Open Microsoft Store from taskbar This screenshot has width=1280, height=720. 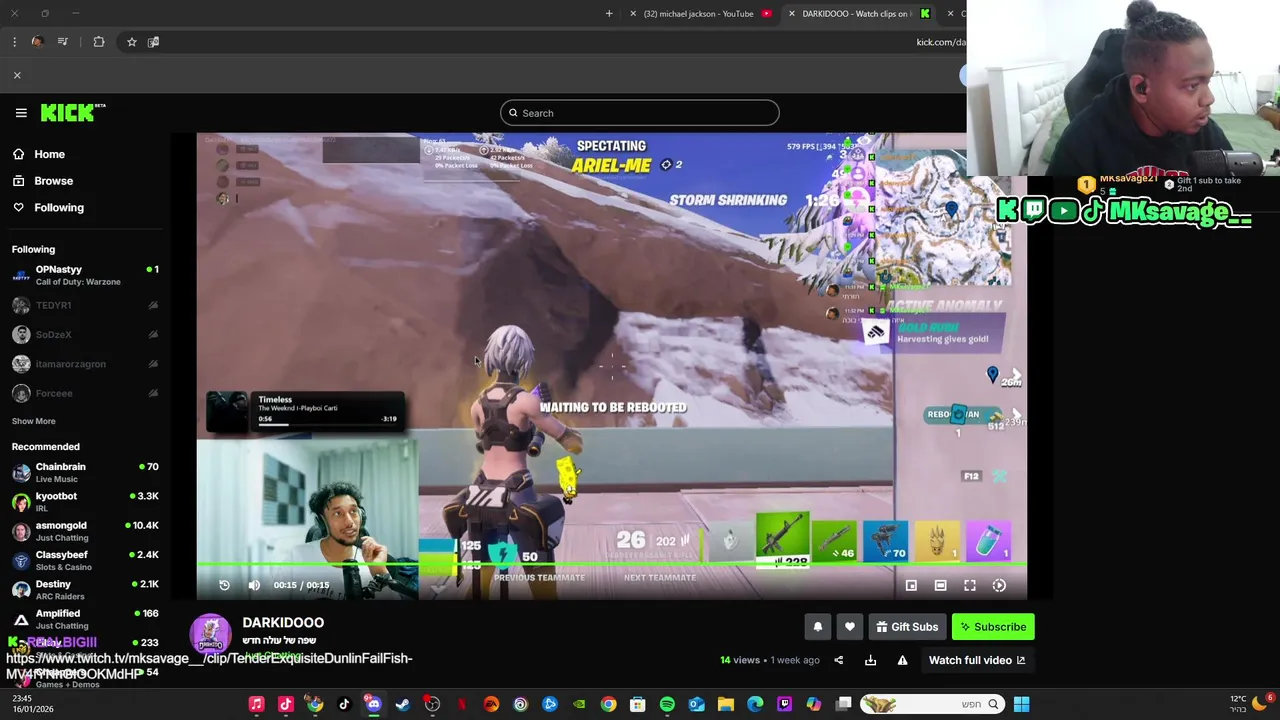click(x=638, y=705)
